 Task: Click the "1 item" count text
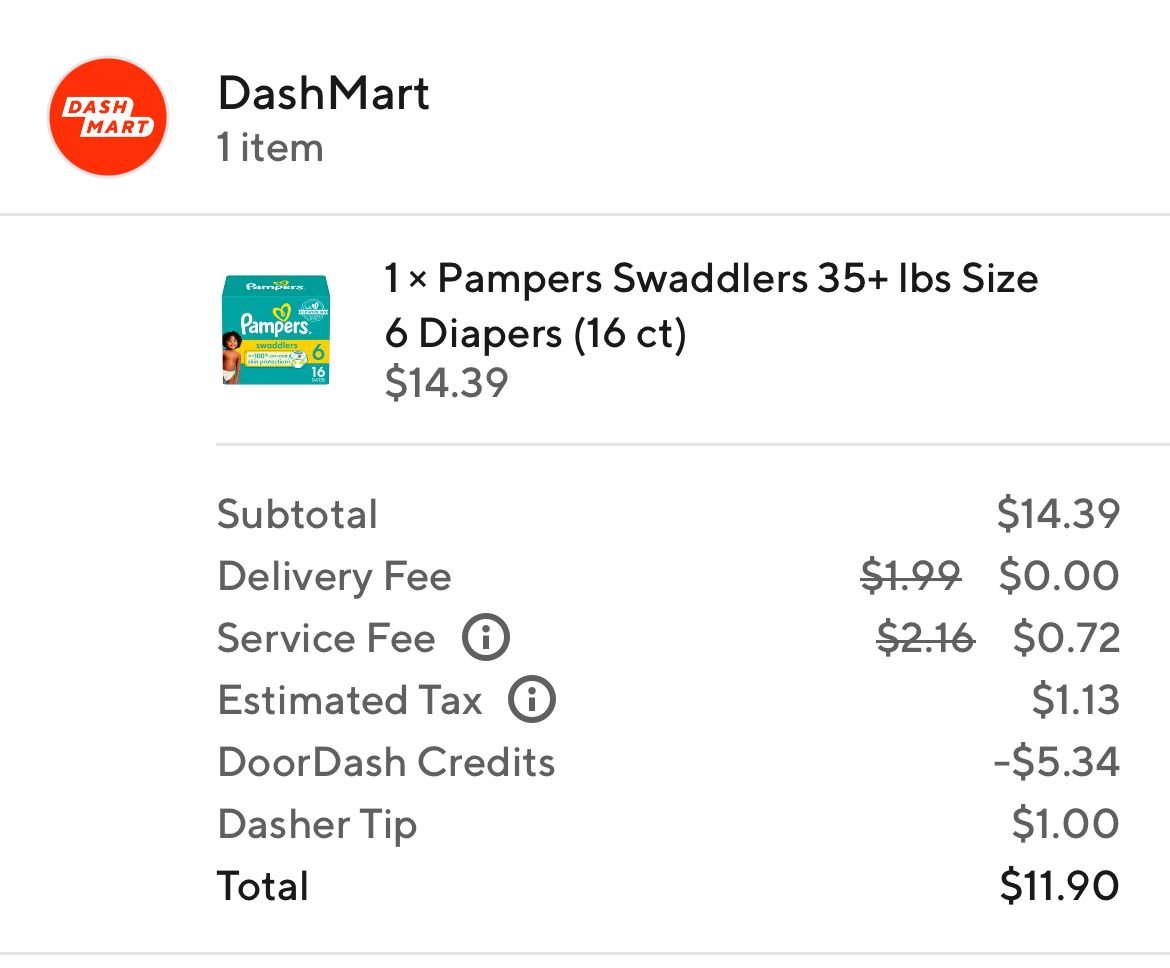(x=270, y=148)
